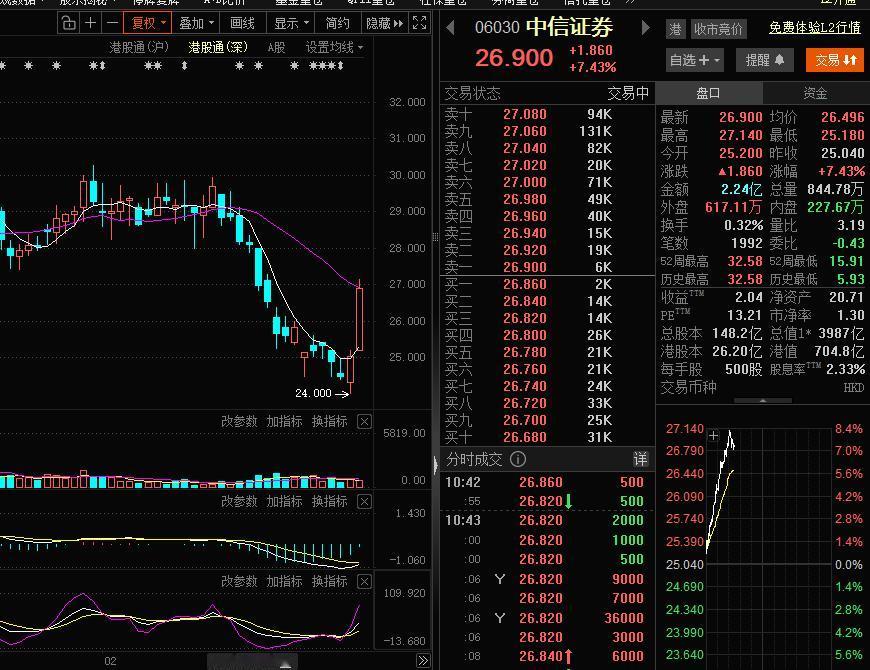Open price alerts via the 提醒 bell icon
The height and width of the screenshot is (670, 870).
pos(767,59)
